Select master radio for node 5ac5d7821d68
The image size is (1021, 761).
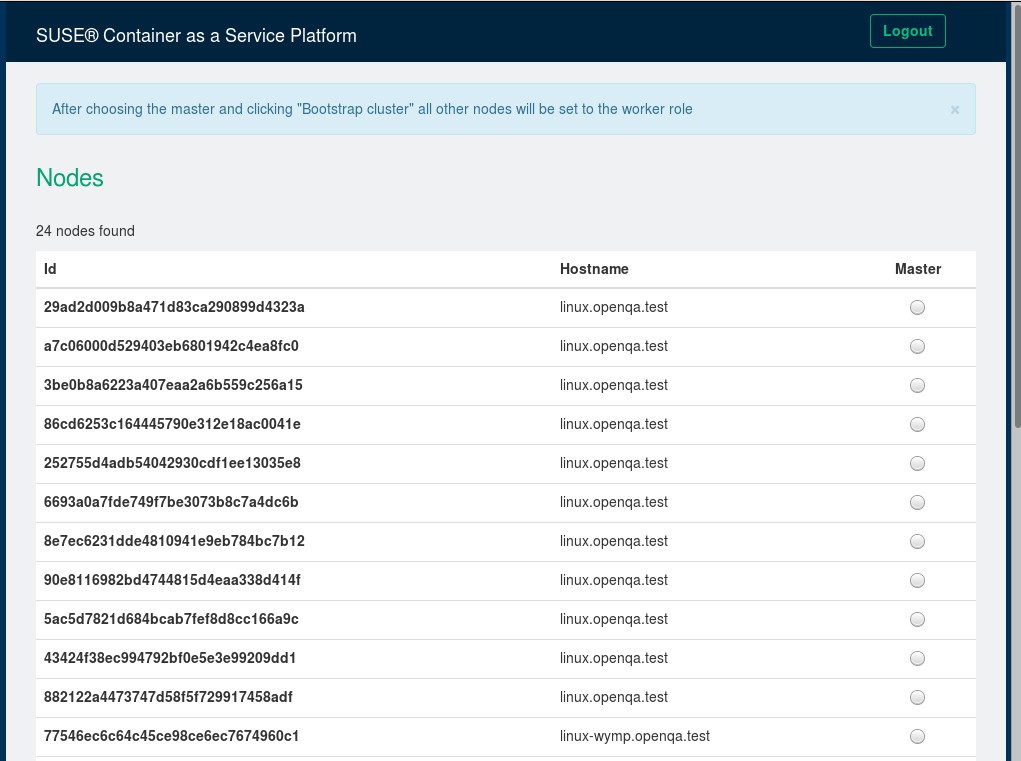(x=917, y=620)
